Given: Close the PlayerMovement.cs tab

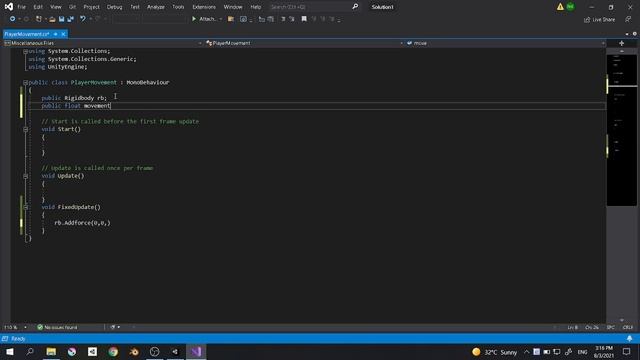Looking at the screenshot, I should point(63,34).
